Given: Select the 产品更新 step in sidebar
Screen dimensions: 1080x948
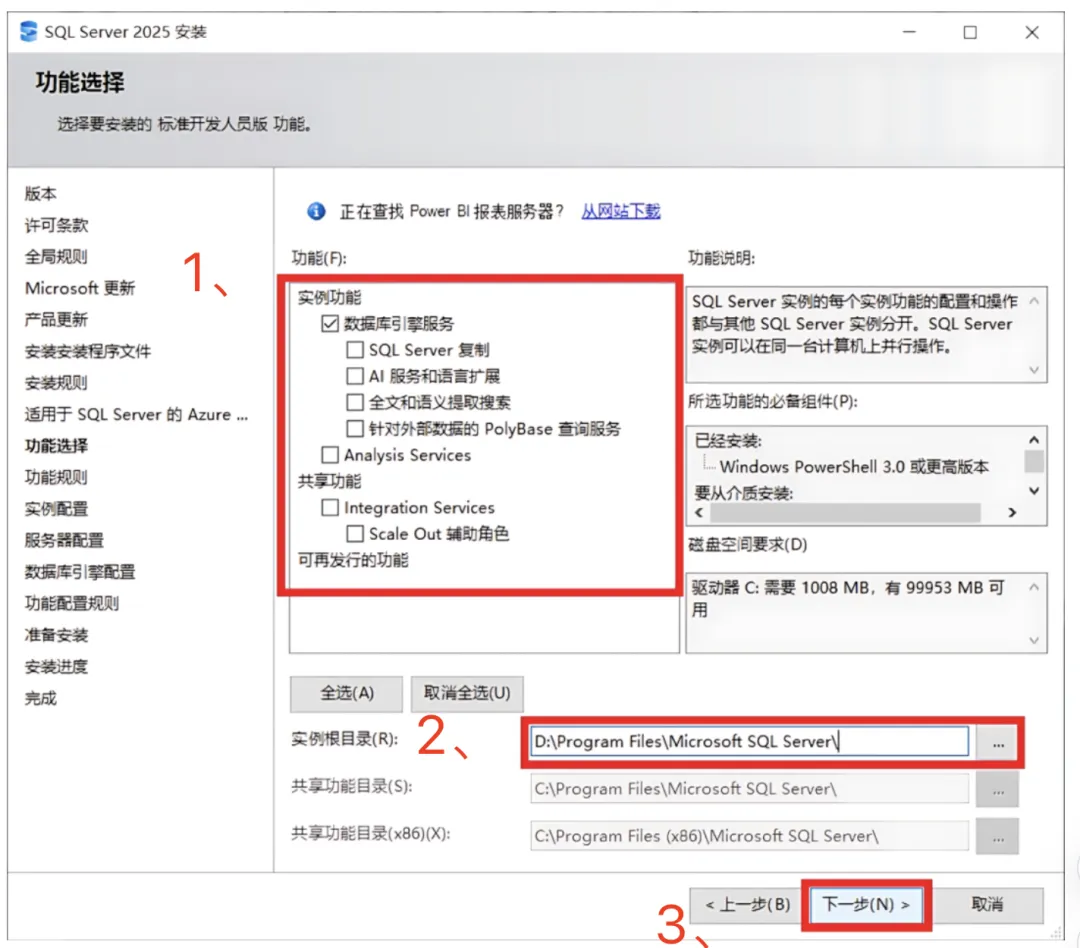Looking at the screenshot, I should [56, 320].
